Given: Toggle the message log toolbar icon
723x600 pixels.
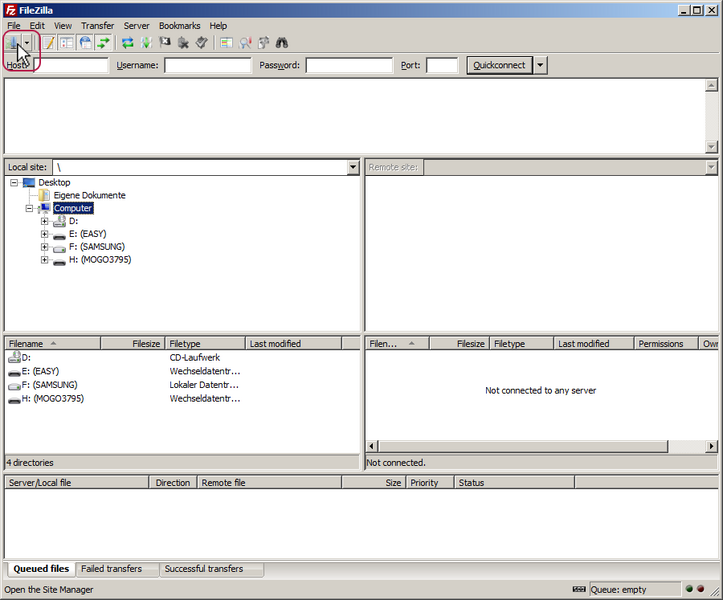Looking at the screenshot, I should (48, 43).
